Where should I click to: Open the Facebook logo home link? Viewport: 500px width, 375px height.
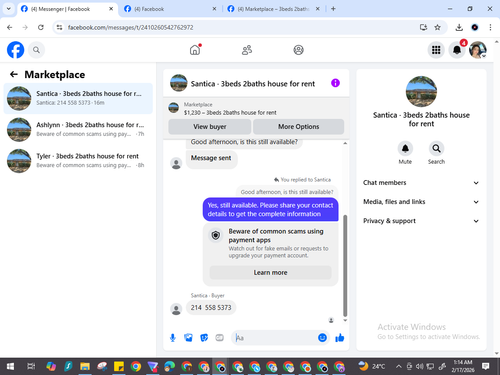tap(15, 50)
